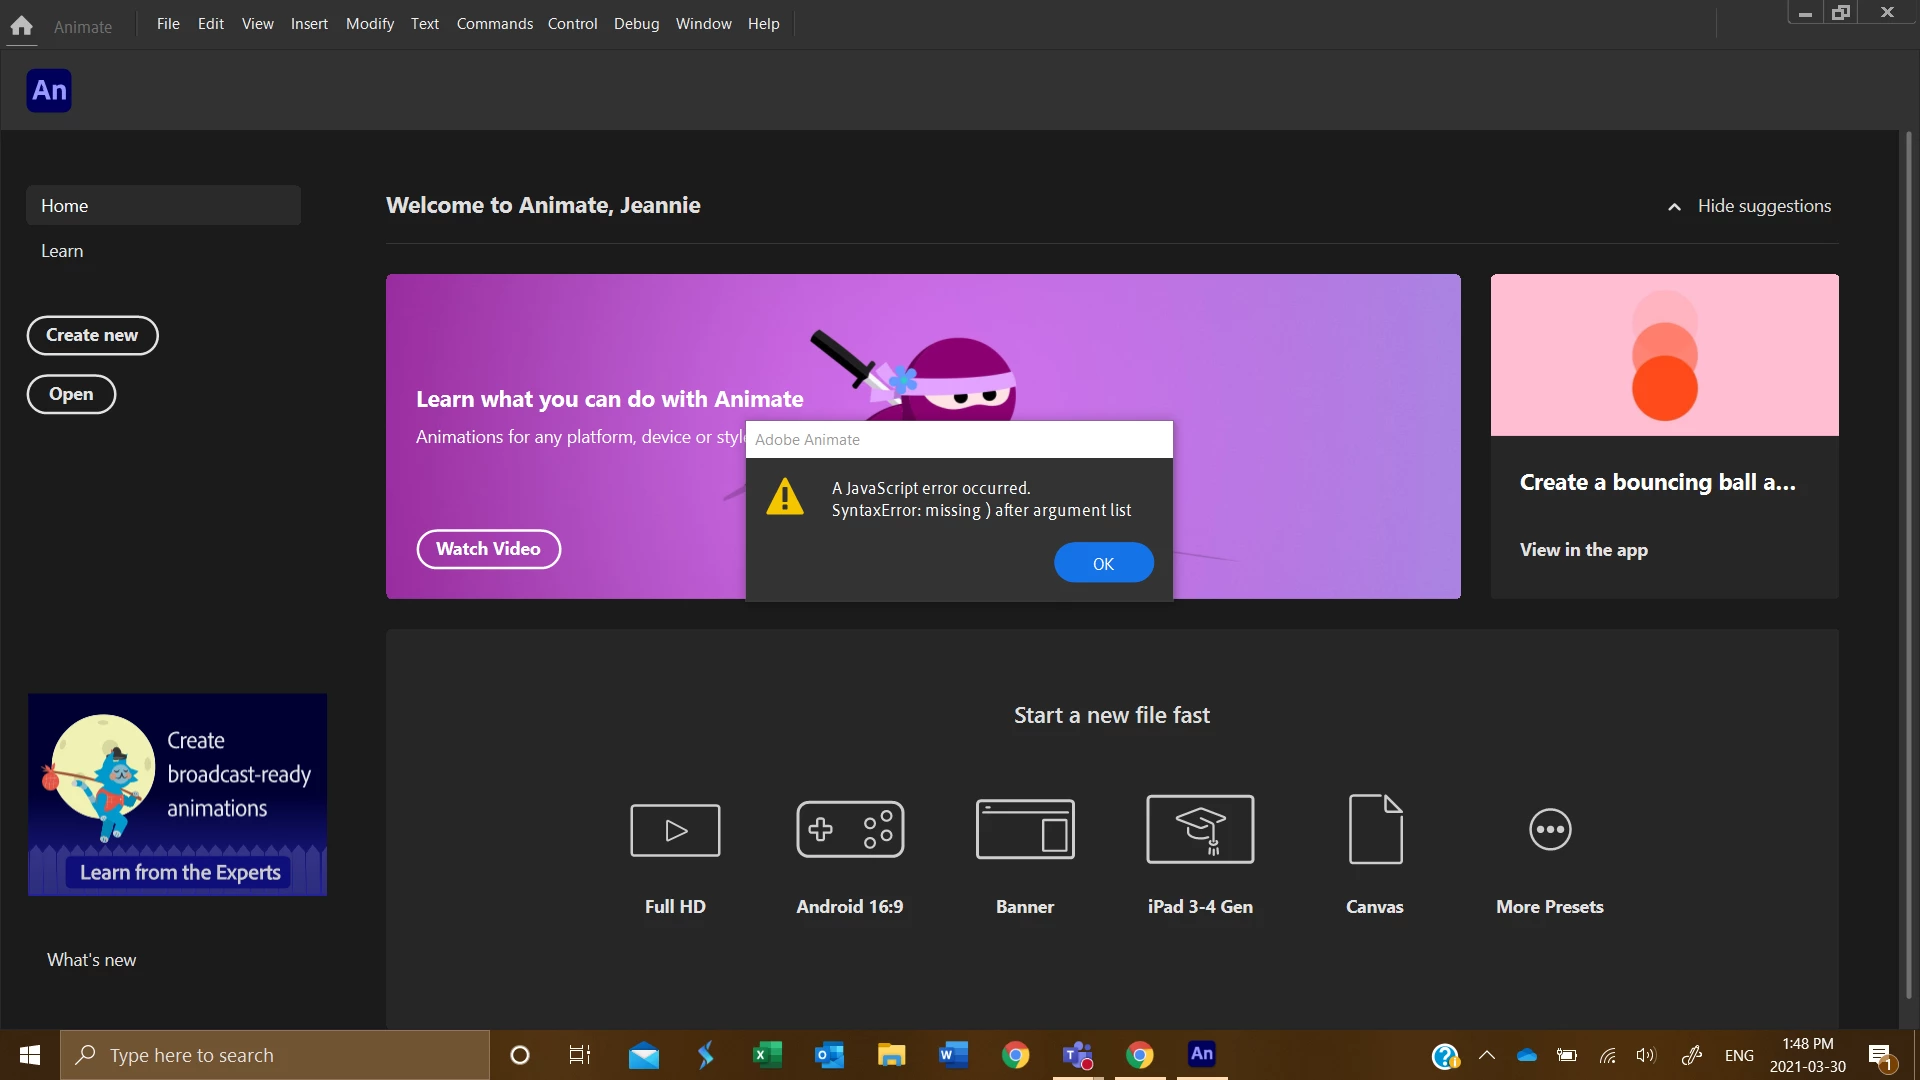
Task: Click the Animate An logo
Action: (49, 91)
